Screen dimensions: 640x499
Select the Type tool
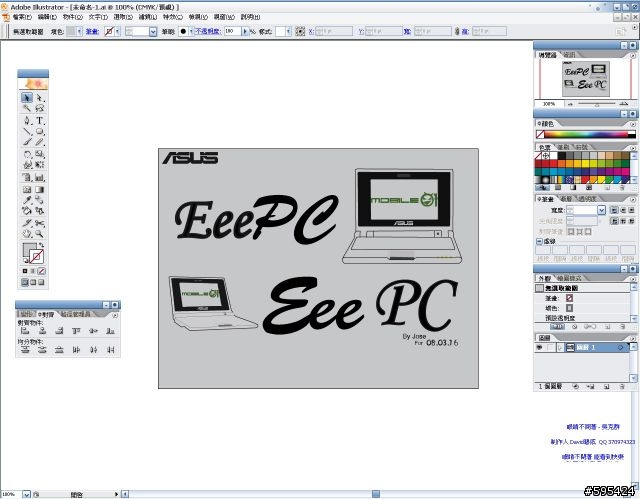click(x=40, y=121)
